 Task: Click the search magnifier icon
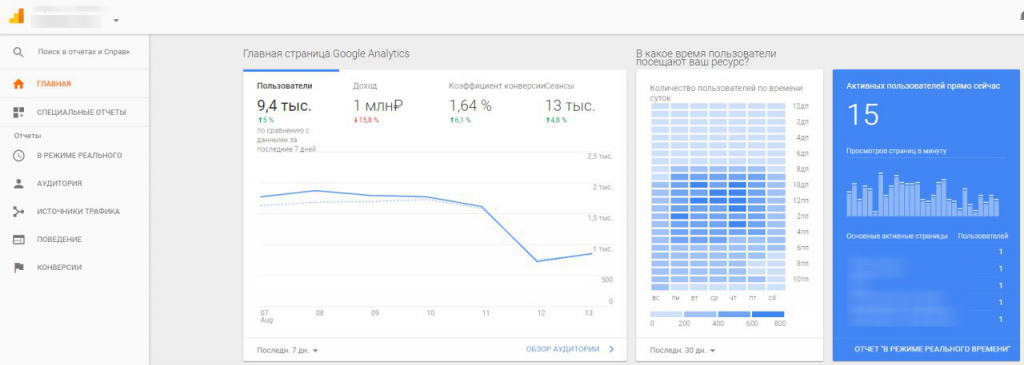(x=18, y=52)
